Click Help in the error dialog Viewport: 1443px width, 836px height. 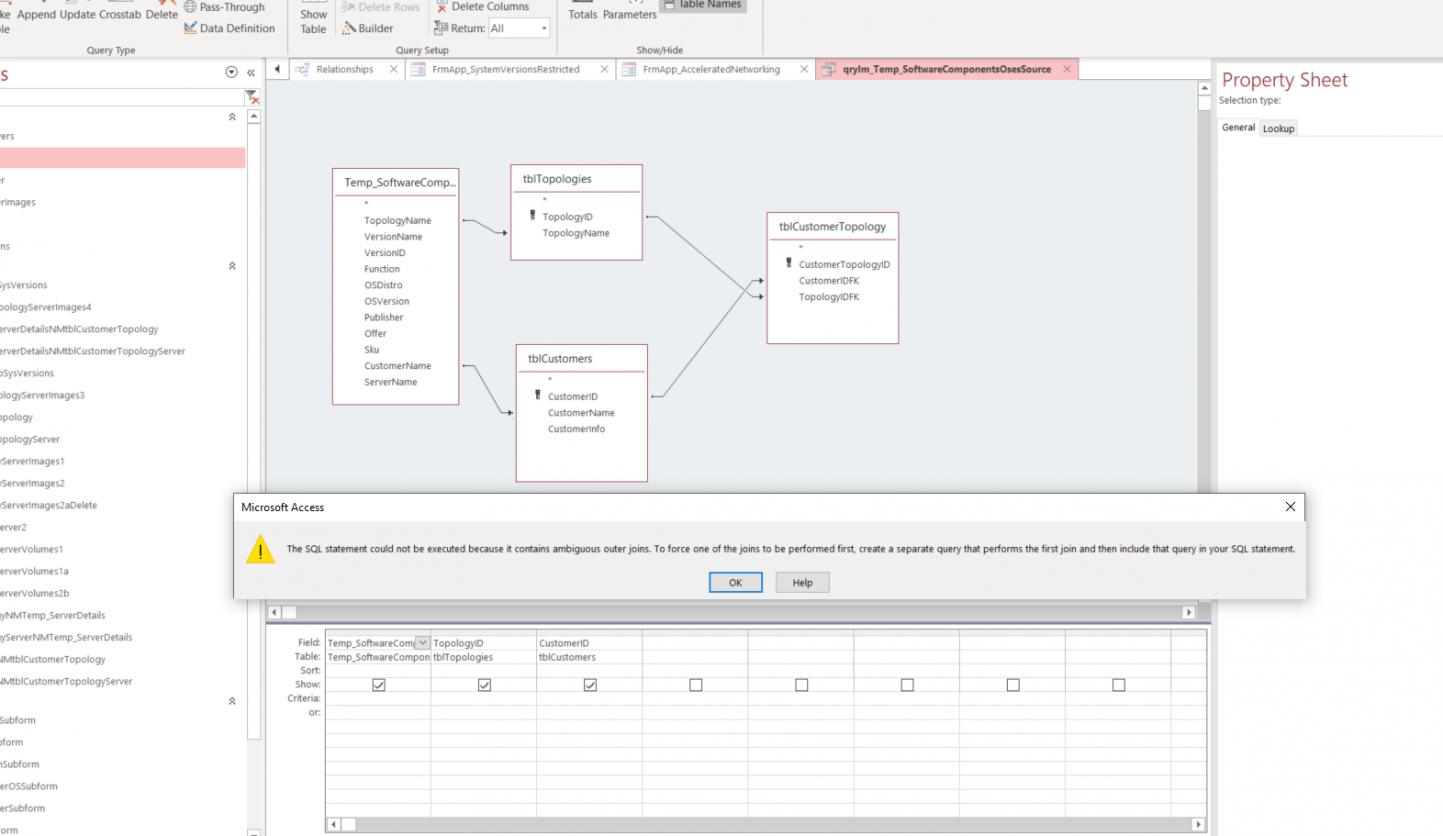click(x=802, y=582)
